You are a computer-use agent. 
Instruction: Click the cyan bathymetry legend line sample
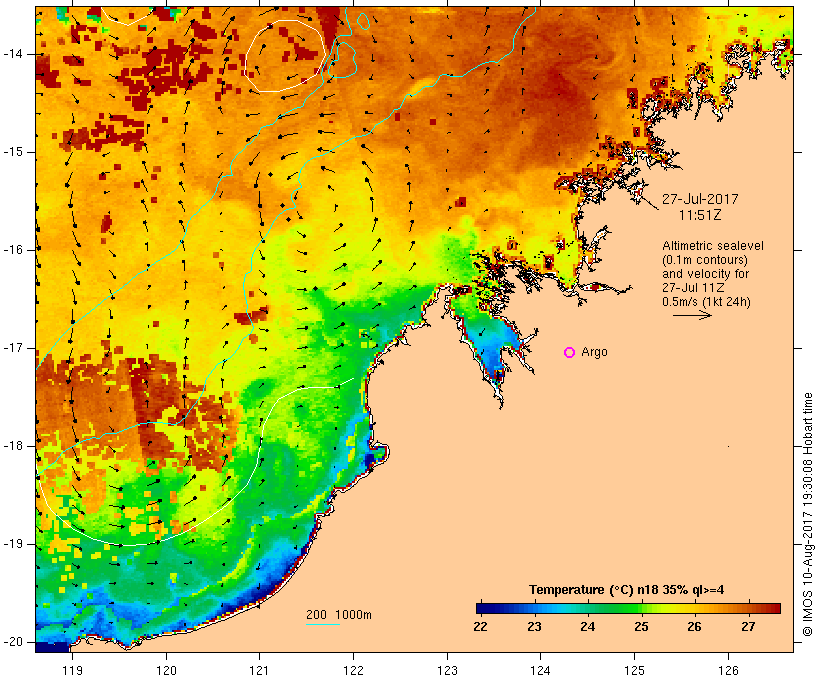(x=323, y=624)
